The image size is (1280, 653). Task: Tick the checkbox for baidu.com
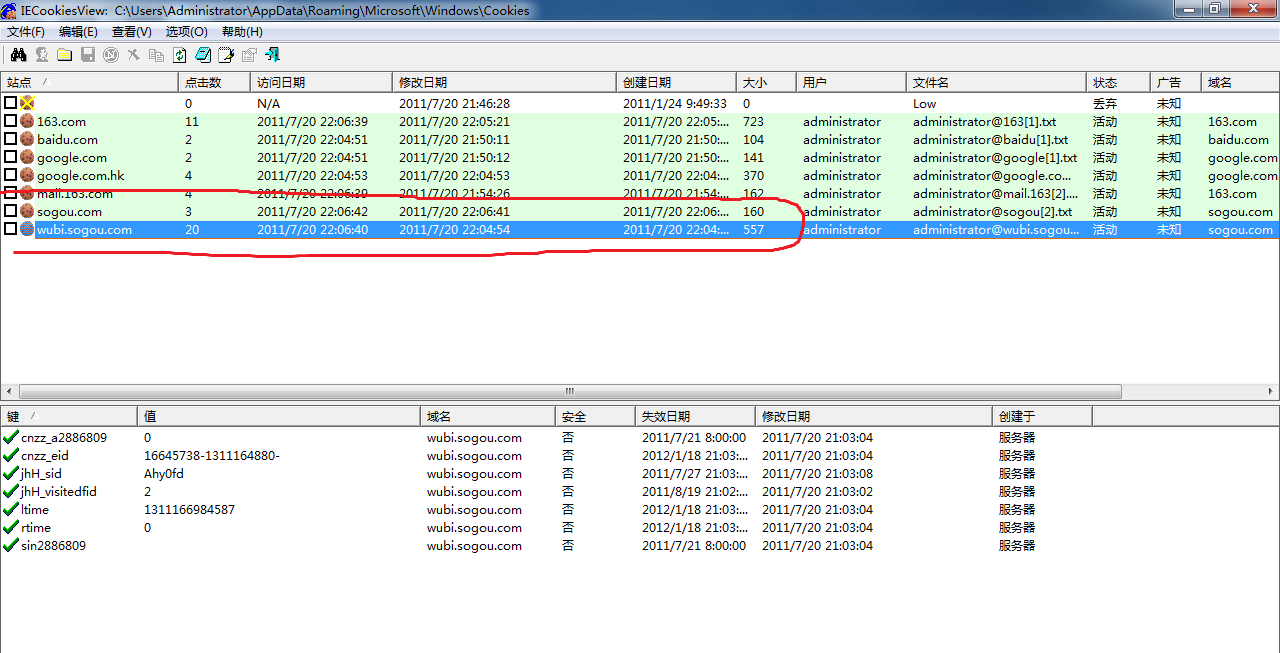[10, 139]
